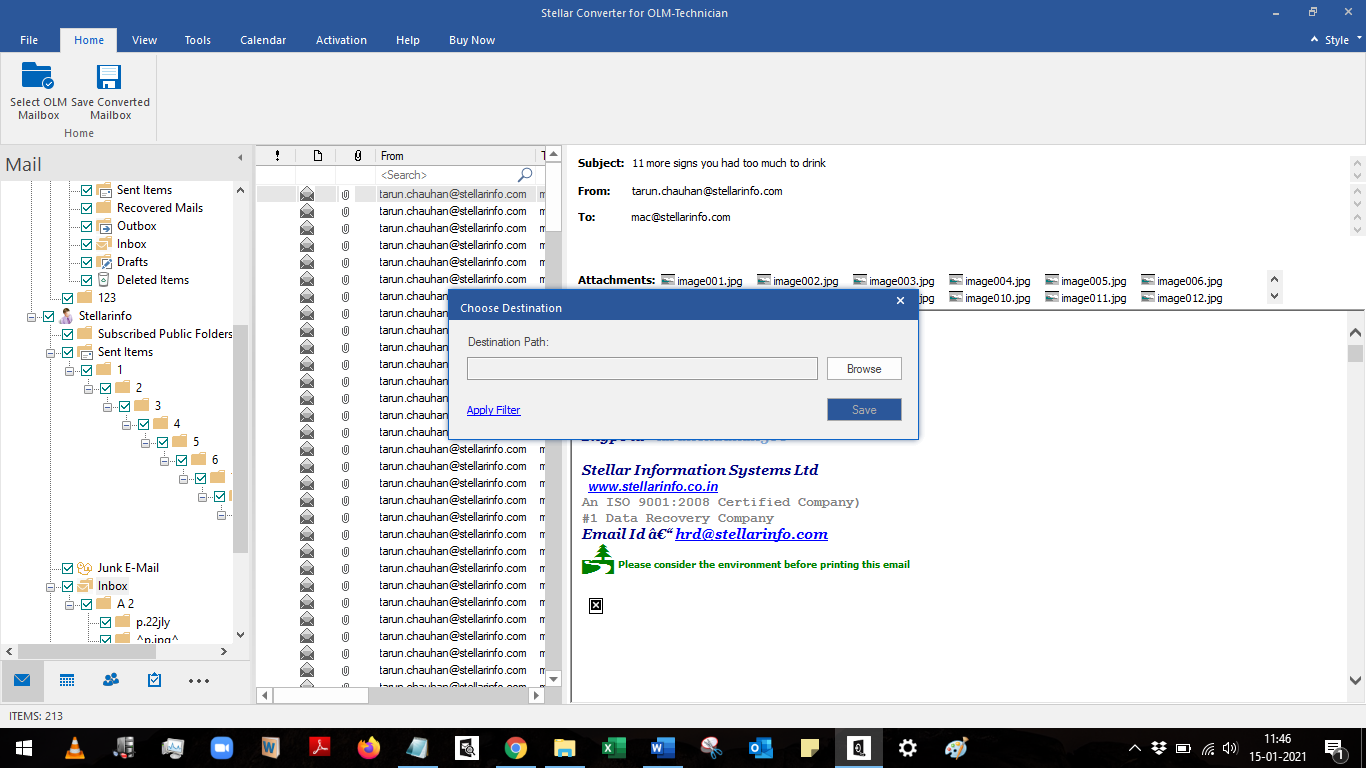This screenshot has width=1366, height=768.
Task: Open image006.jpg attachment
Action: (x=1181, y=281)
